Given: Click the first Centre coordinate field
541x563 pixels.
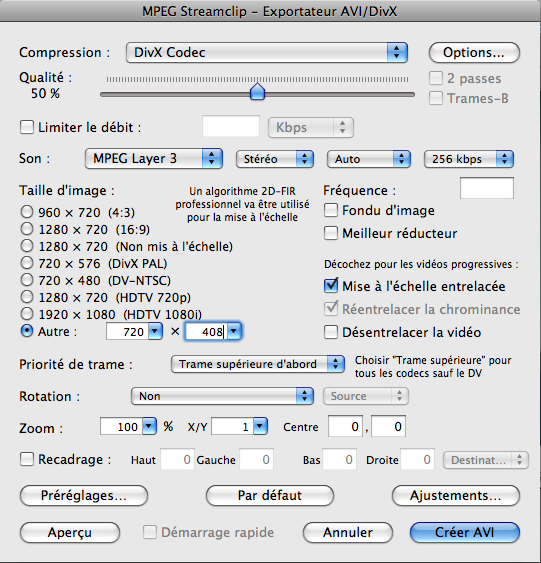Looking at the screenshot, I should [x=345, y=426].
